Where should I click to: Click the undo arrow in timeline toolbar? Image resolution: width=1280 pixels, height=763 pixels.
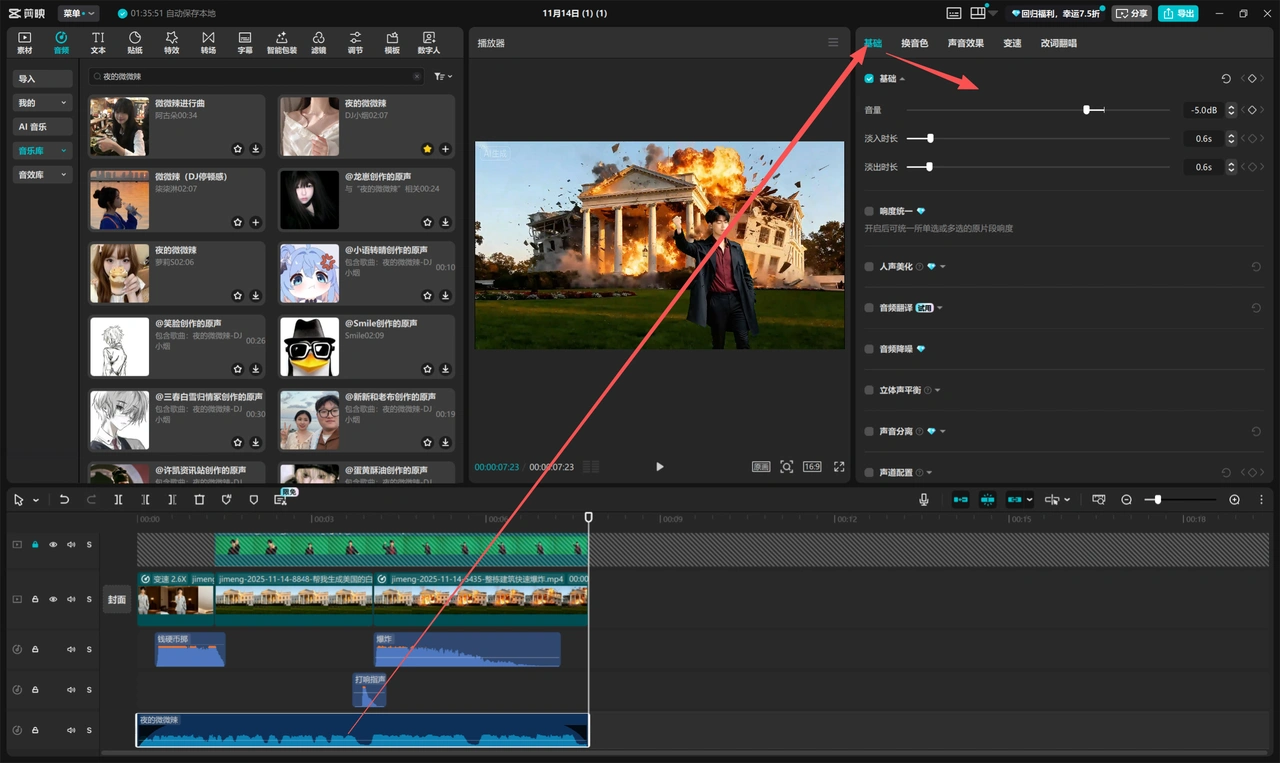pyautogui.click(x=64, y=499)
